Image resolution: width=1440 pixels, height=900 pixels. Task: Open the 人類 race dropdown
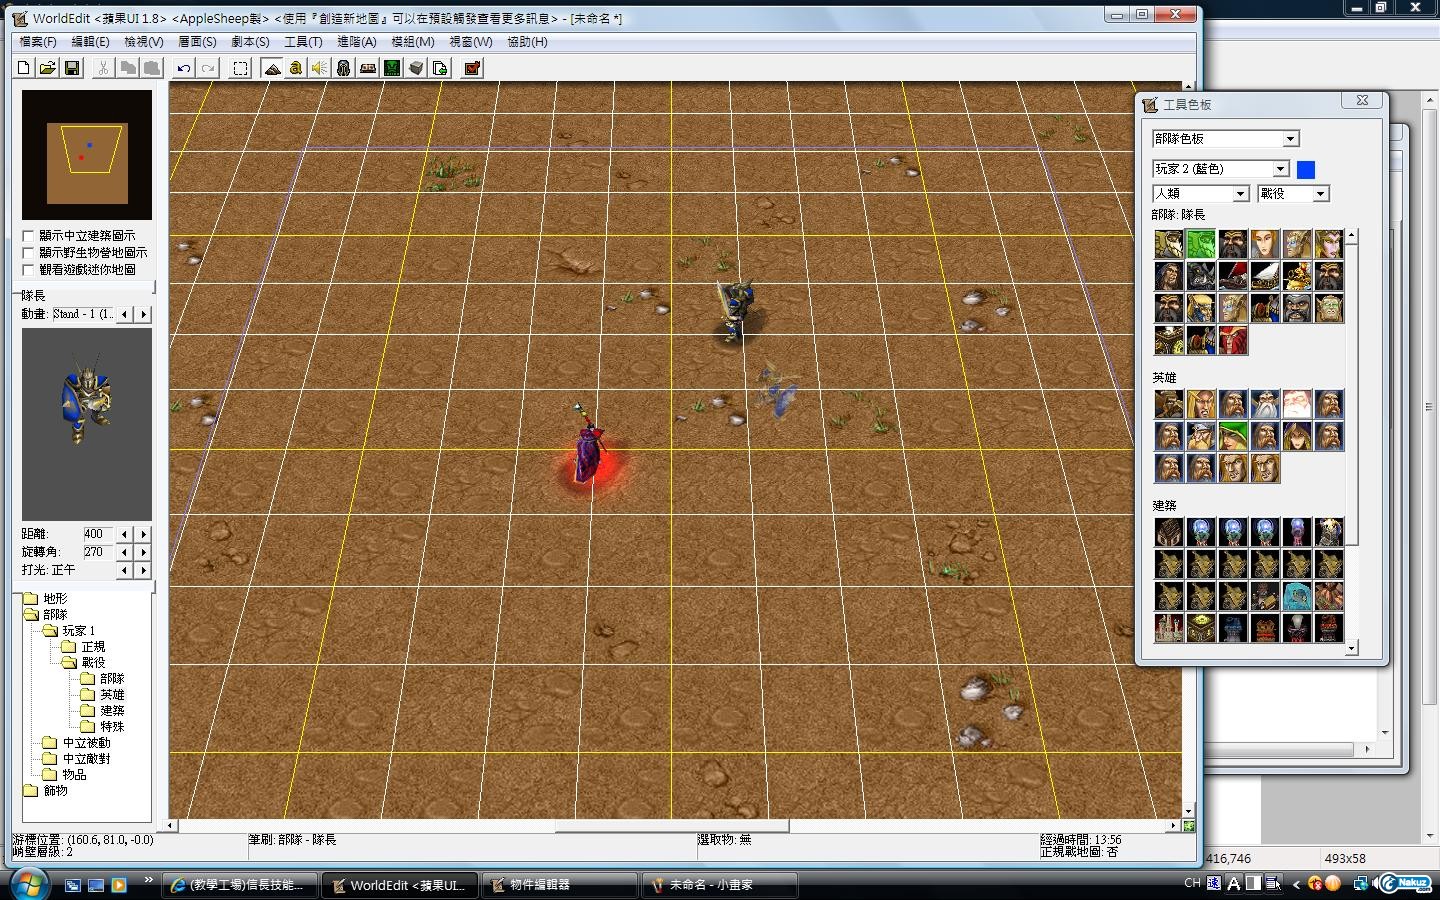[1201, 194]
